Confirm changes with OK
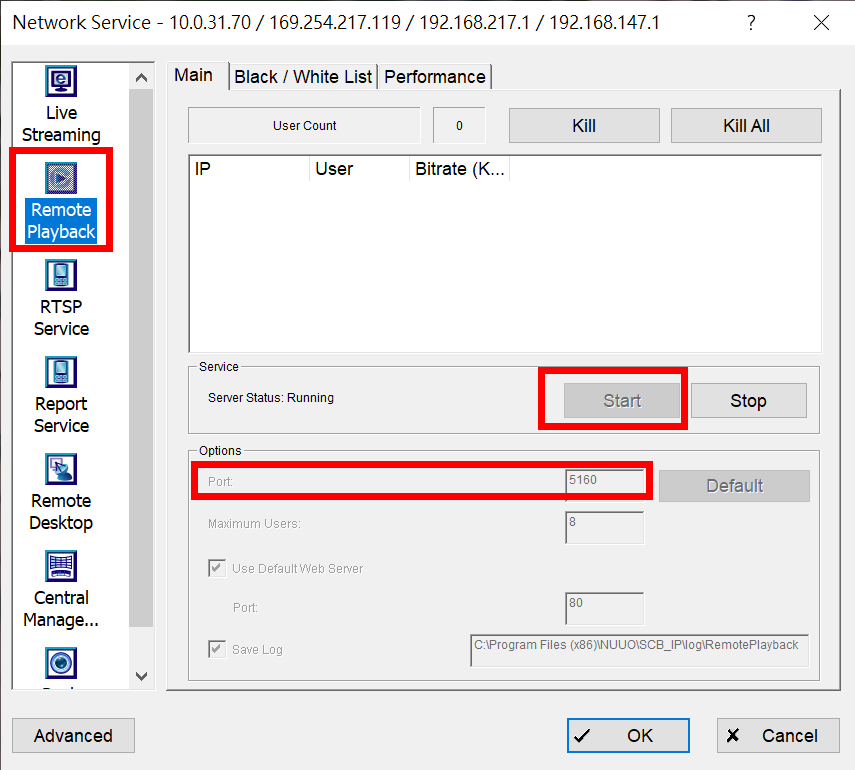 click(x=627, y=735)
